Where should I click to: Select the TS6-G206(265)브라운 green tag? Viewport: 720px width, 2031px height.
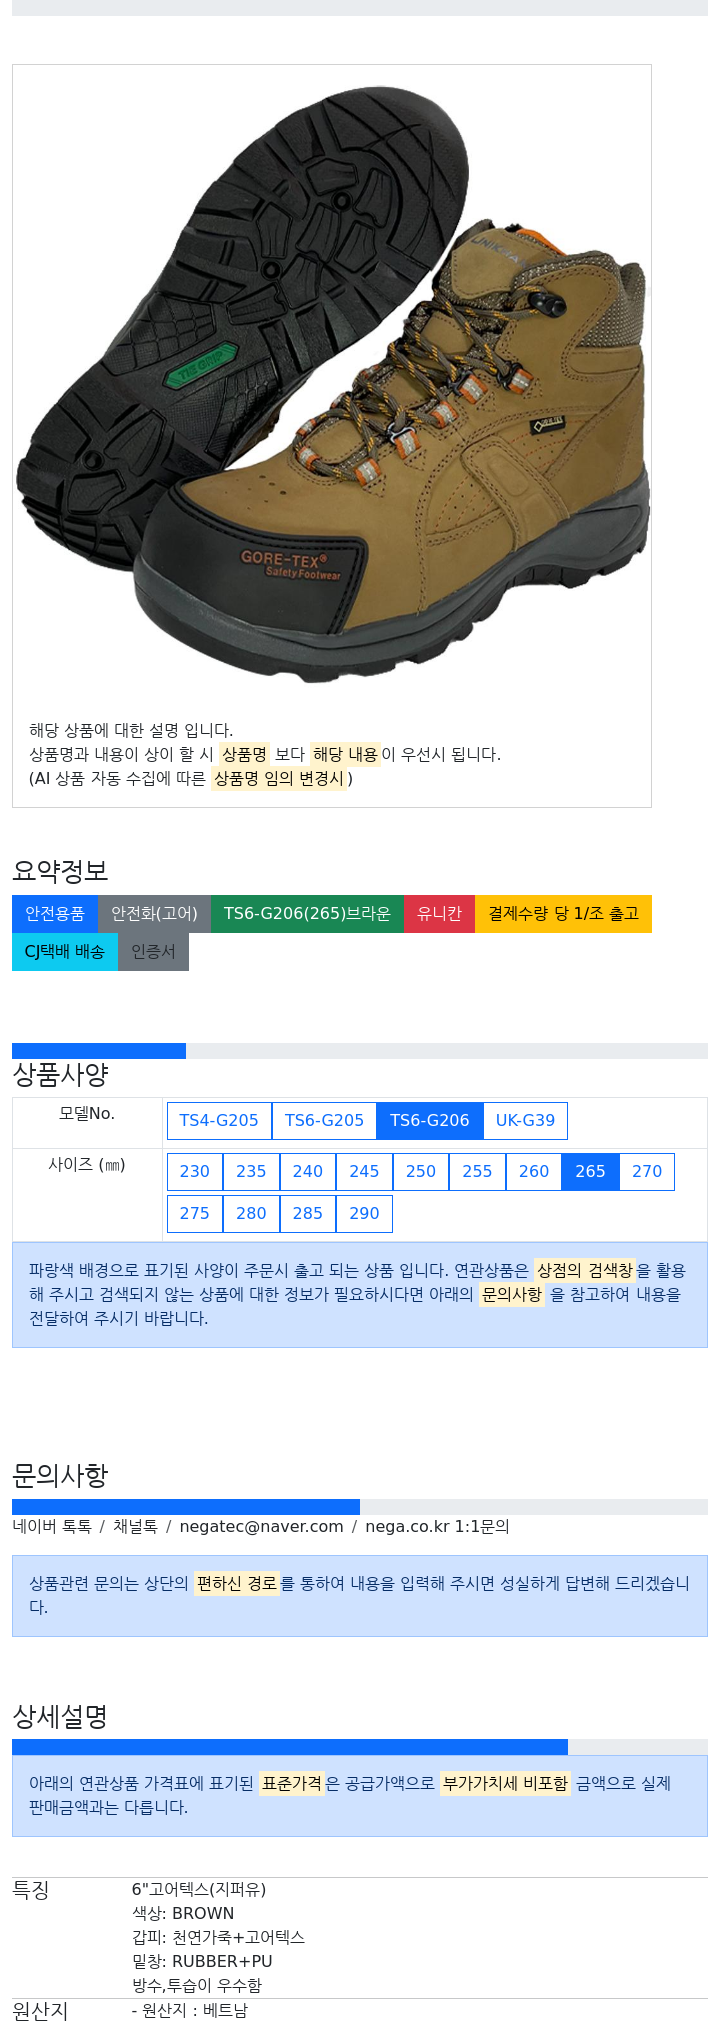[307, 914]
